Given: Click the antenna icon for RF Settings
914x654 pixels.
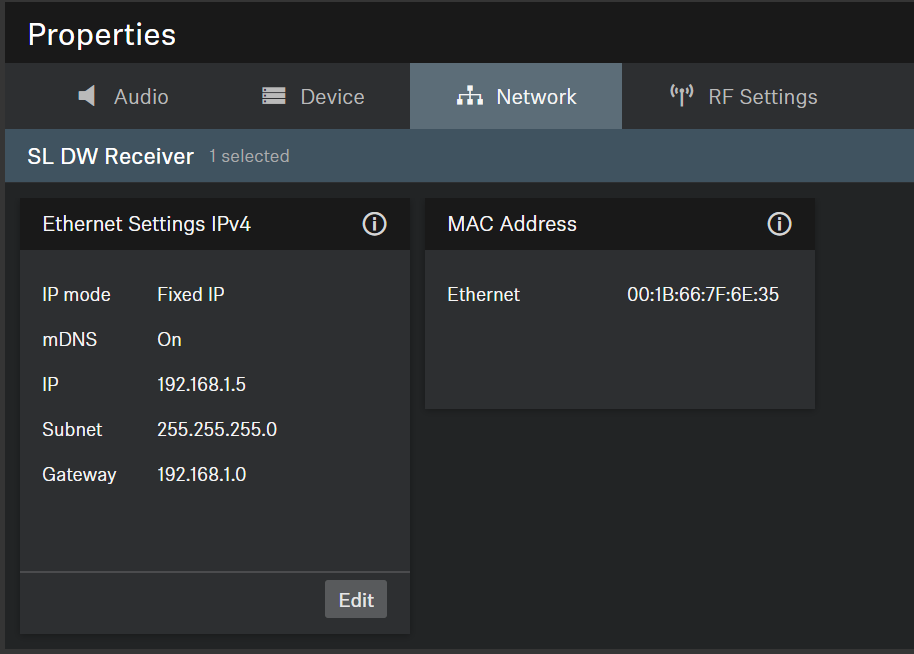Looking at the screenshot, I should [x=681, y=96].
